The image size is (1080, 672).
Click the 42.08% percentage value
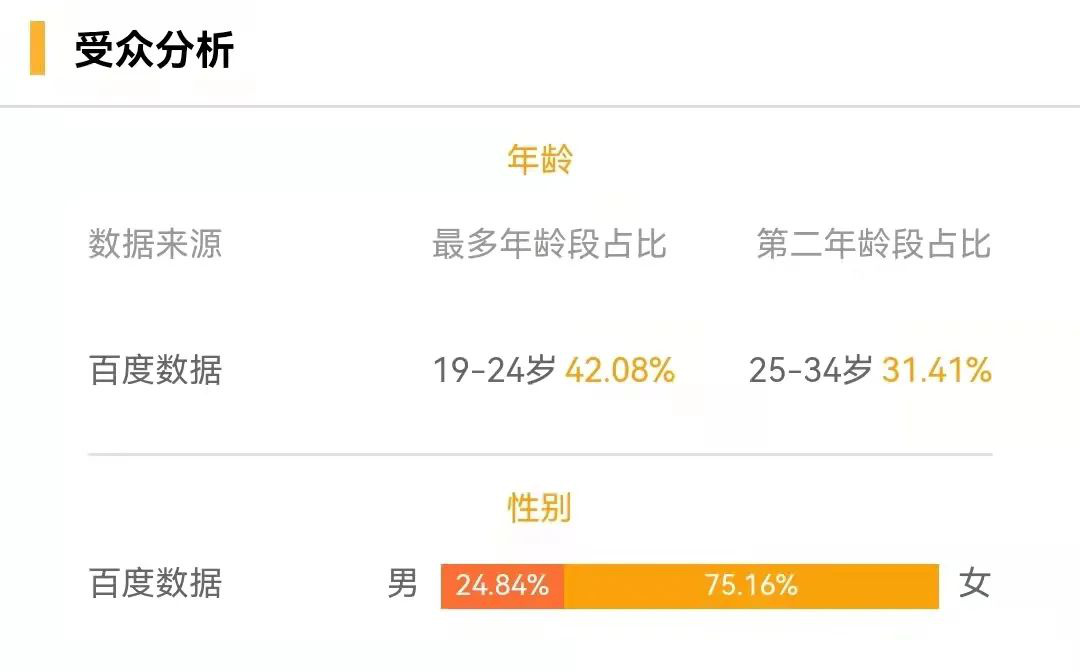[x=620, y=370]
